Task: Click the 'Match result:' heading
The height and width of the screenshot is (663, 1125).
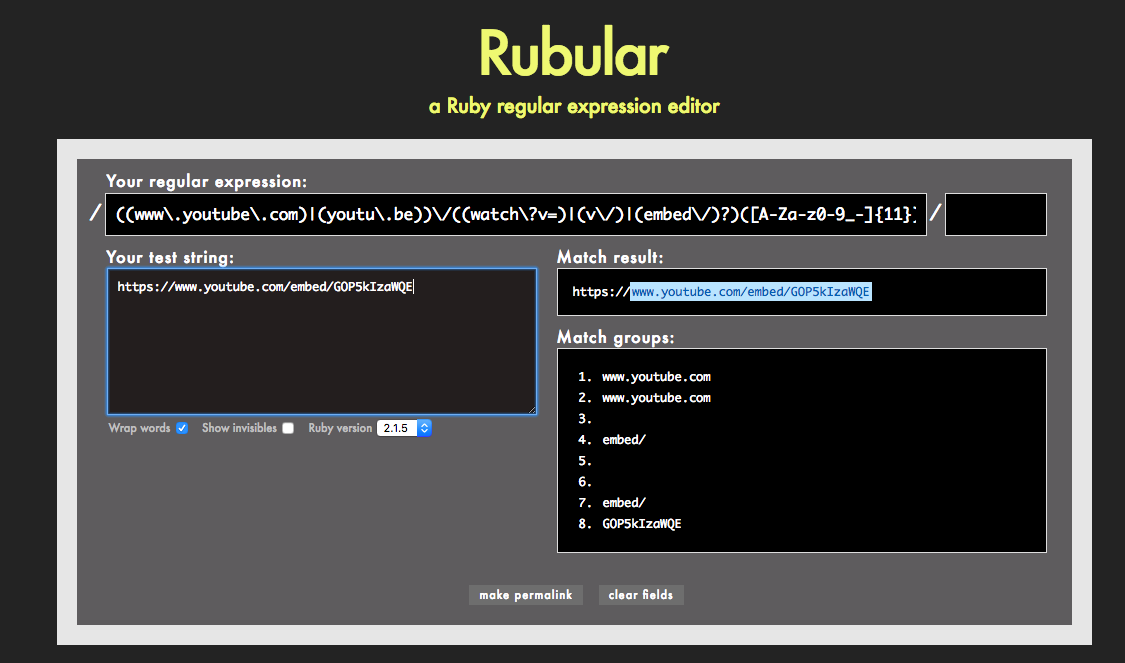Action: pos(611,257)
